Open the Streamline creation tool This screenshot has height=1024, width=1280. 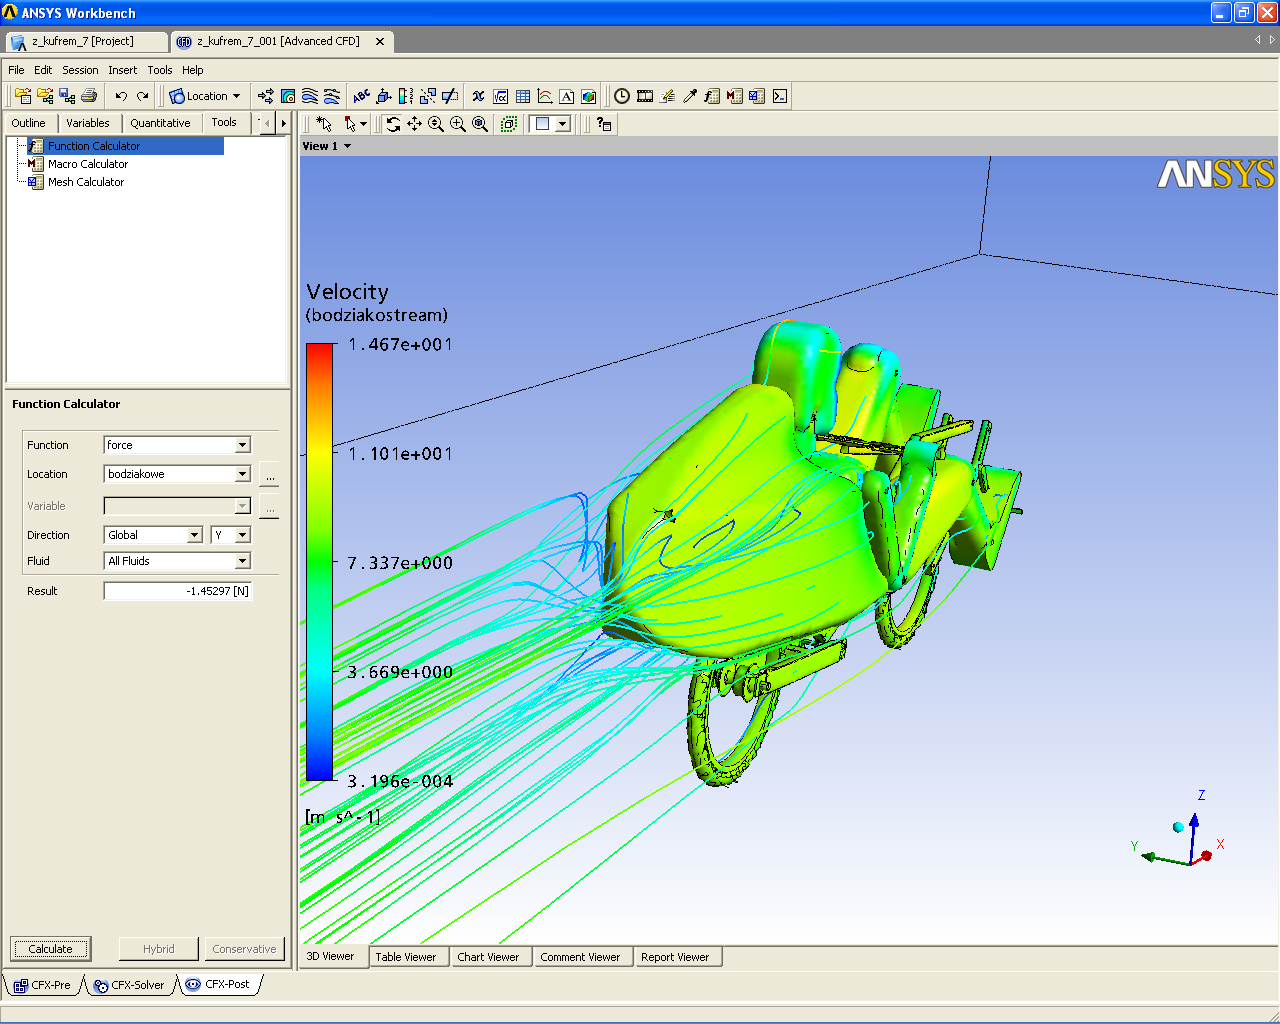tap(310, 96)
